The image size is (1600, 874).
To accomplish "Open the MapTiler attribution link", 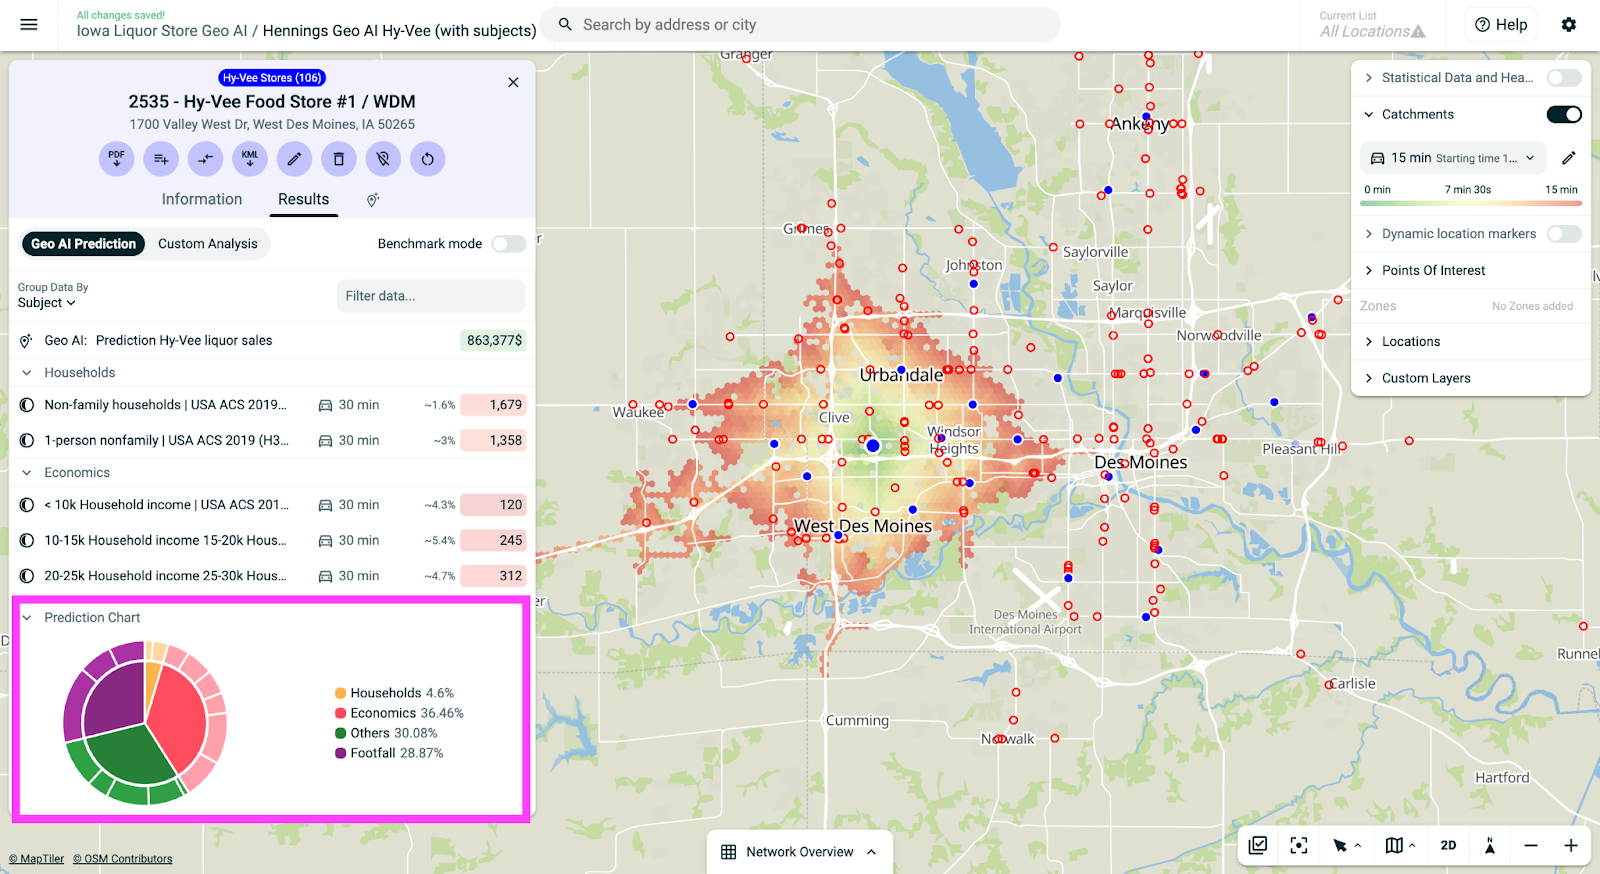I will pyautogui.click(x=36, y=859).
